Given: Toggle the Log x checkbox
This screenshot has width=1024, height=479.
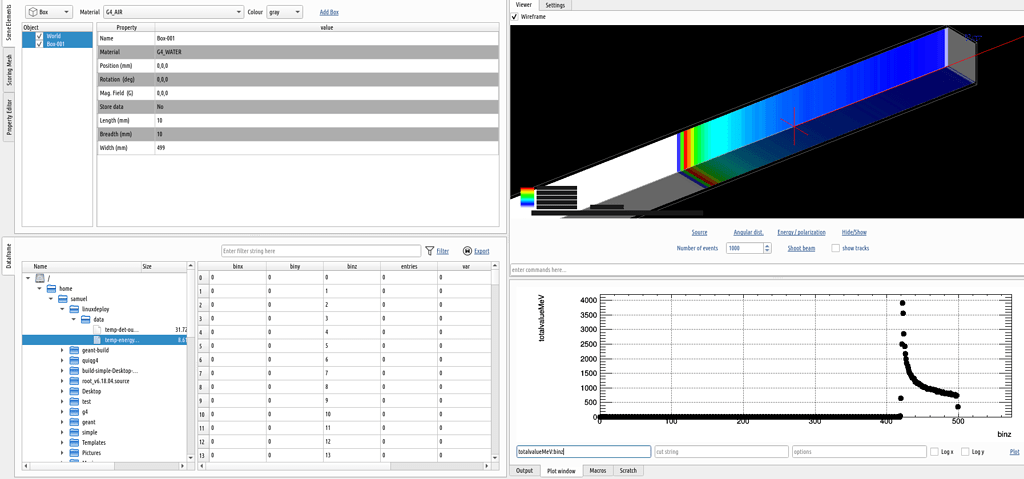Looking at the screenshot, I should pyautogui.click(x=934, y=452).
